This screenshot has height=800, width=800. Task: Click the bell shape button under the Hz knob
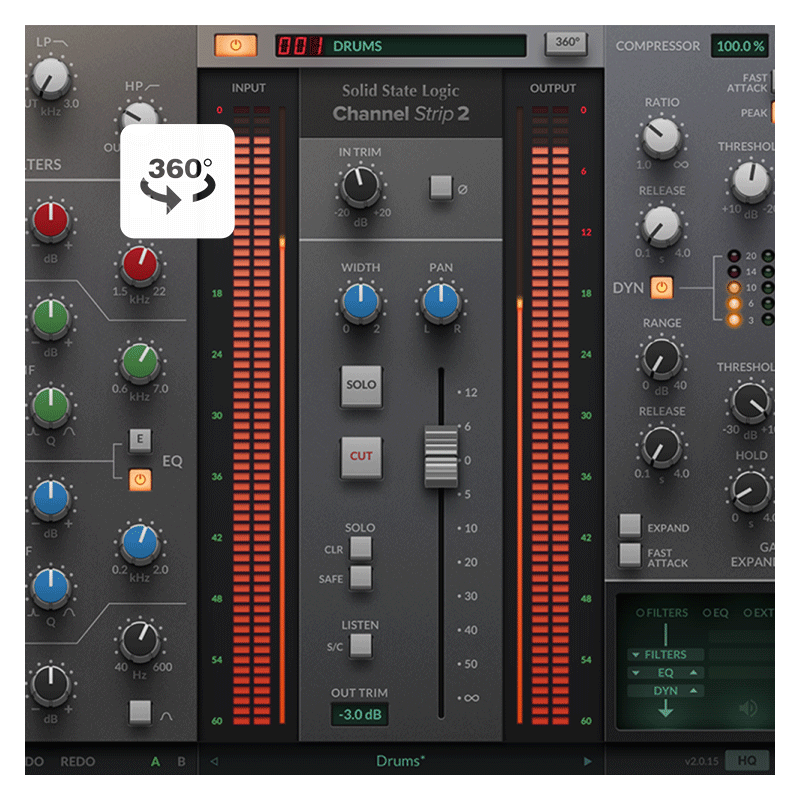[140, 712]
